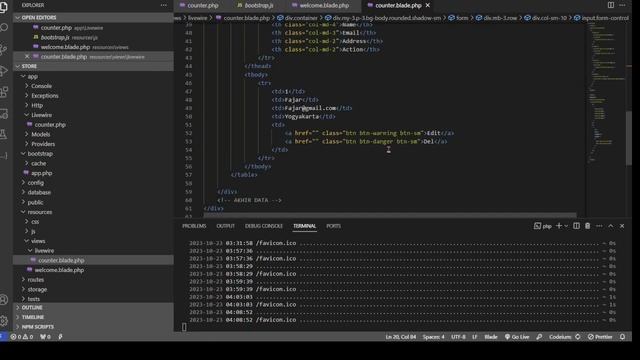Click errors and warnings counter

pyautogui.click(x=22, y=337)
